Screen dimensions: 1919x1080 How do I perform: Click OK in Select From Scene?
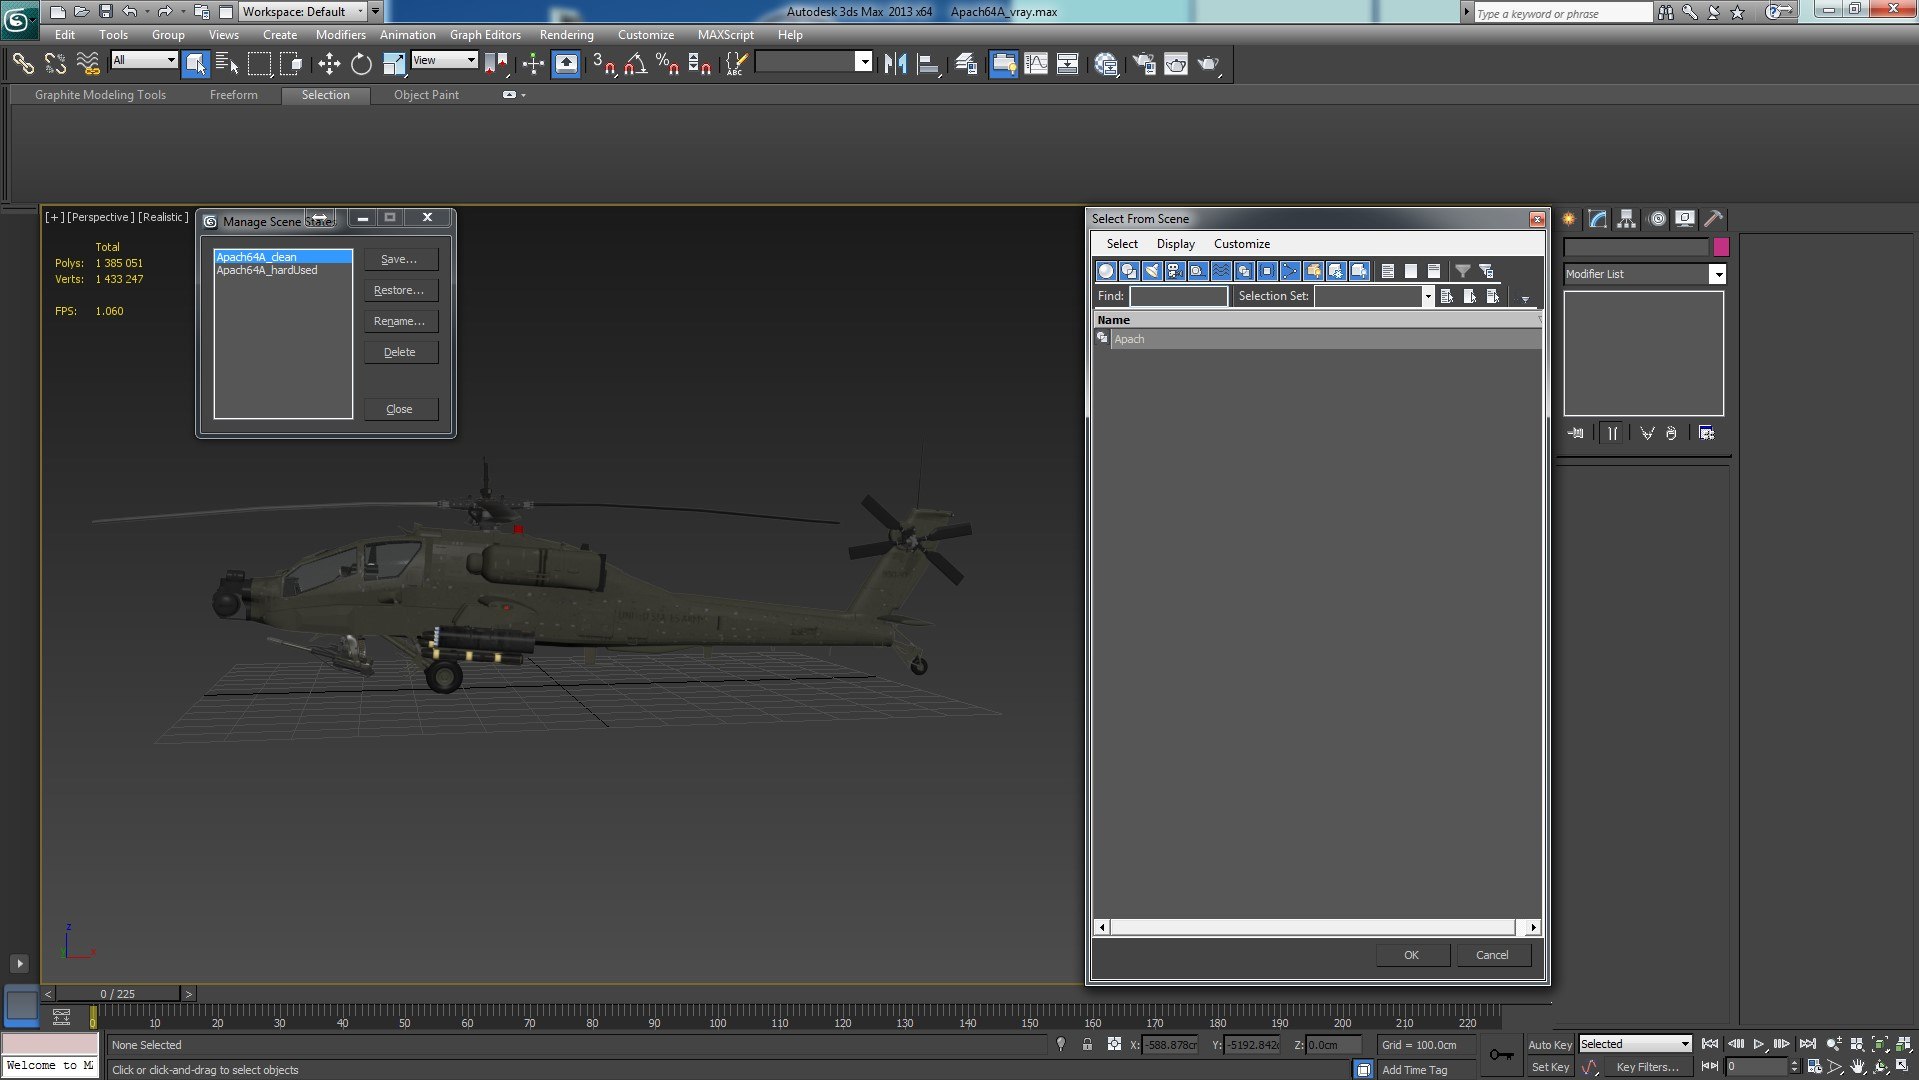[1412, 955]
